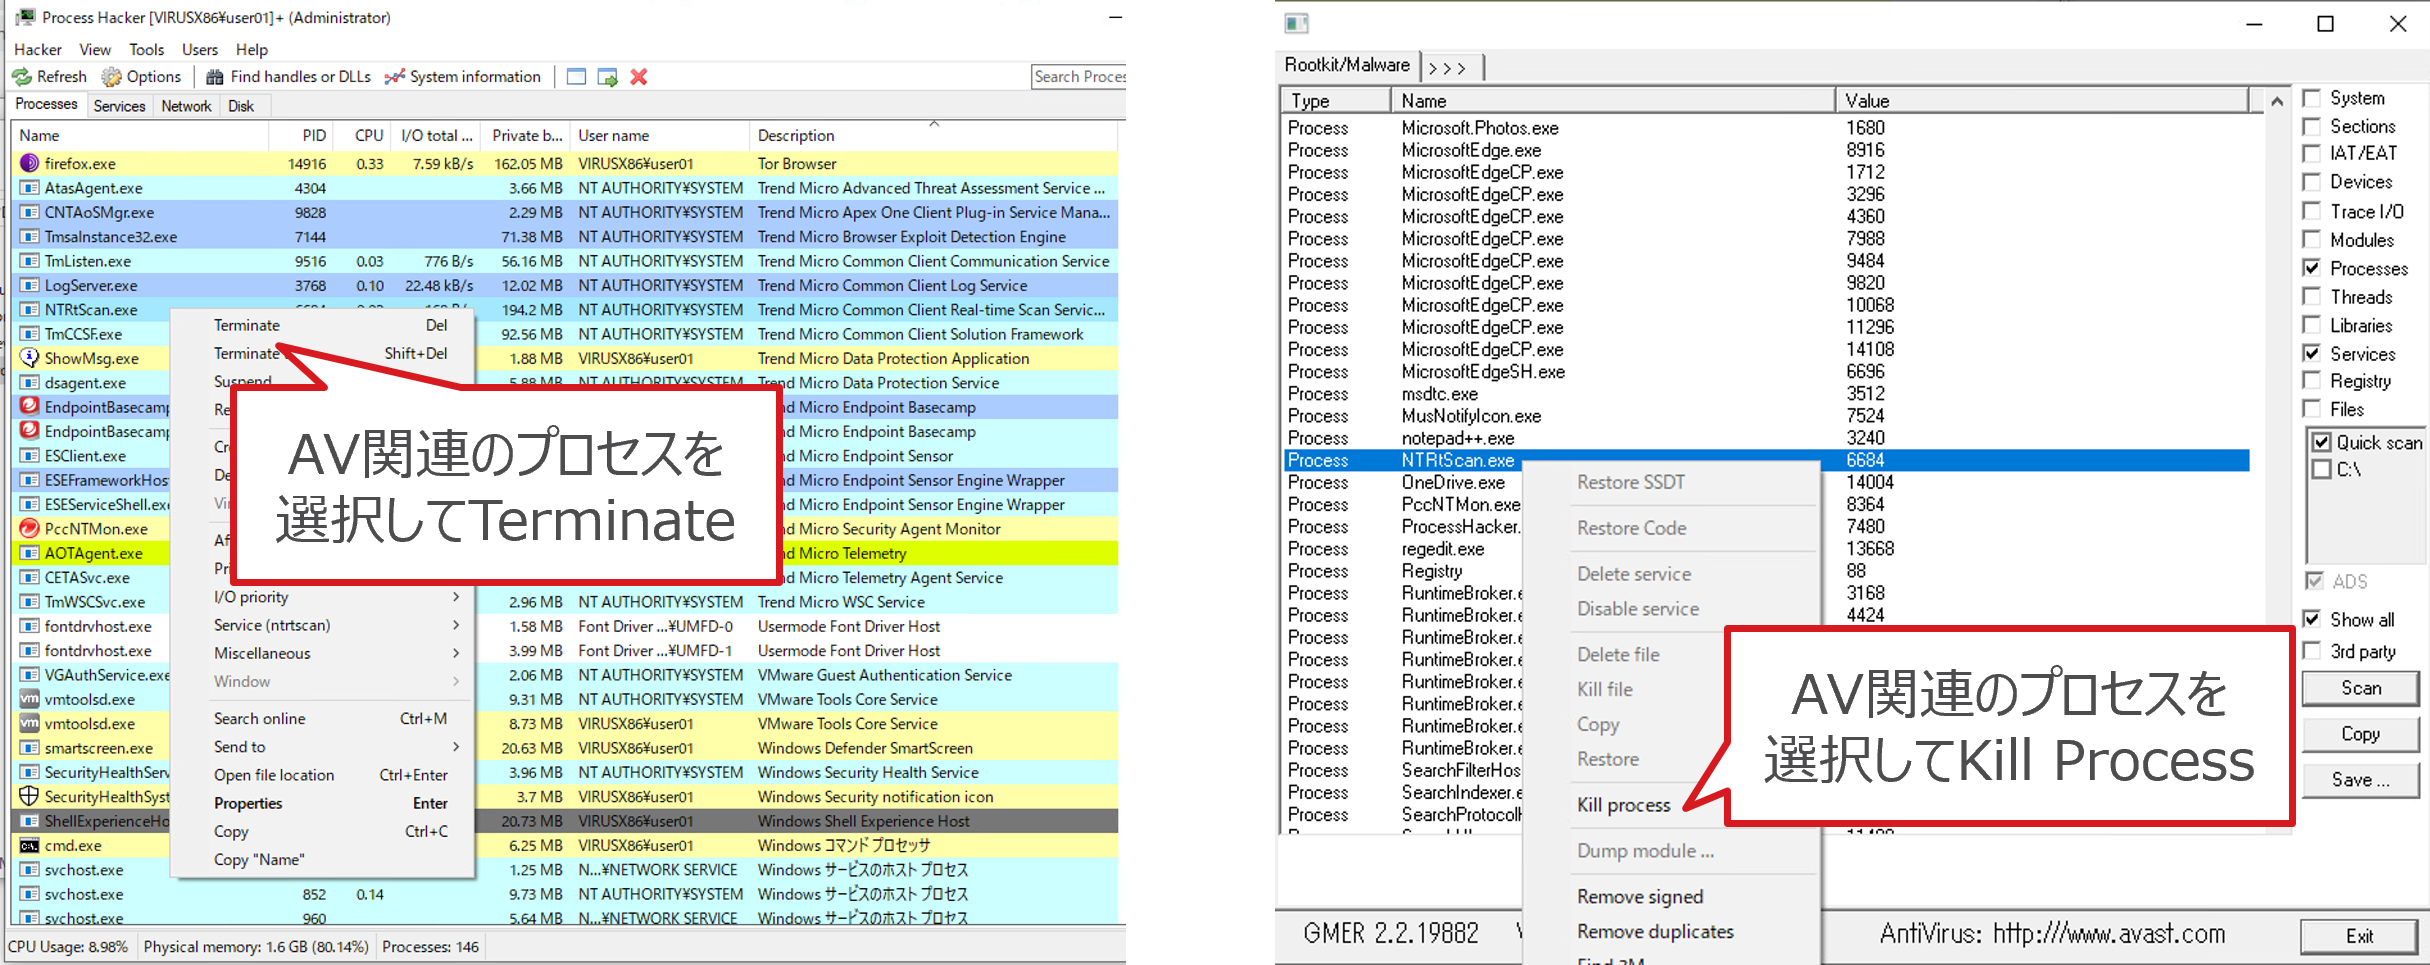Click the cmd.exe console icon
The width and height of the screenshot is (2430, 965).
(x=29, y=845)
